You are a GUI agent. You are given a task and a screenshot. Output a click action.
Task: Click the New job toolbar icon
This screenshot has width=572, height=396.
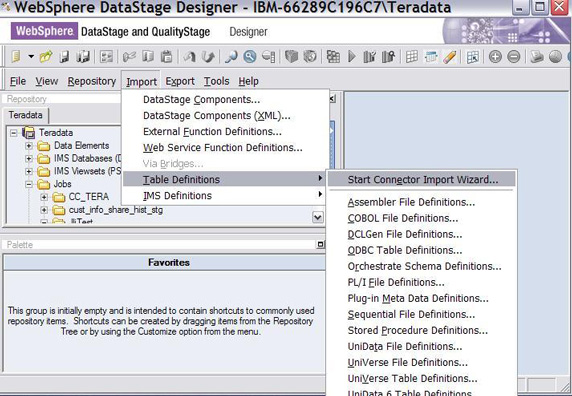[16, 57]
